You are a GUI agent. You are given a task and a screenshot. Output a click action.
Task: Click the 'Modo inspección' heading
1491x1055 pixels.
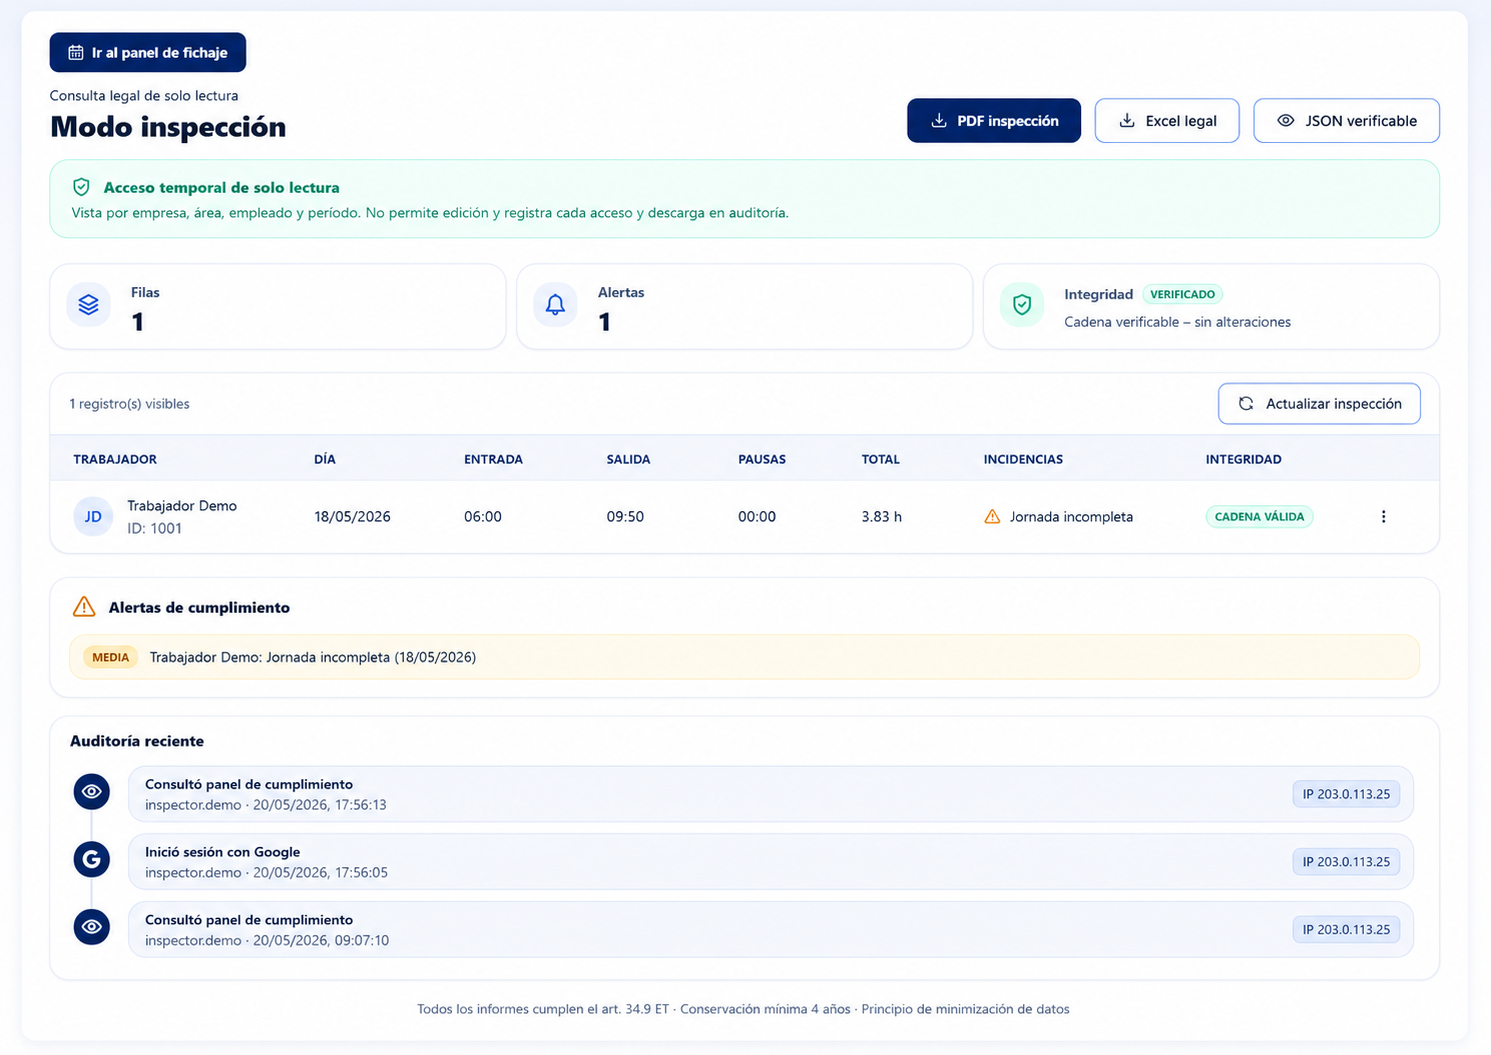(x=168, y=127)
